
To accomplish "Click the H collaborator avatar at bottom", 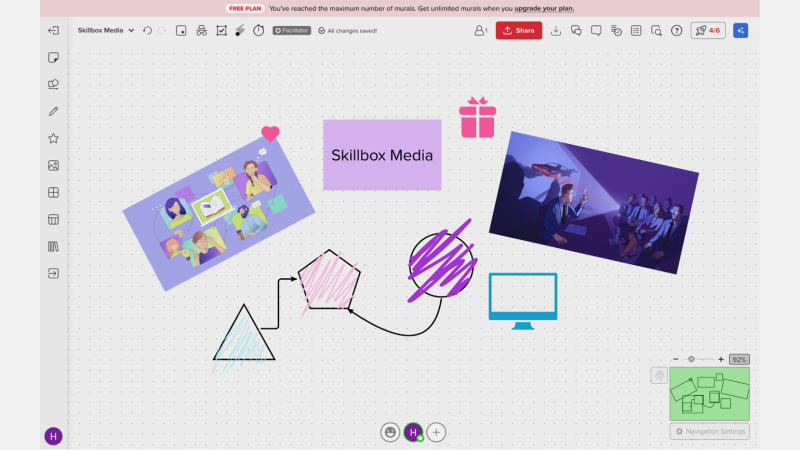I will (413, 433).
